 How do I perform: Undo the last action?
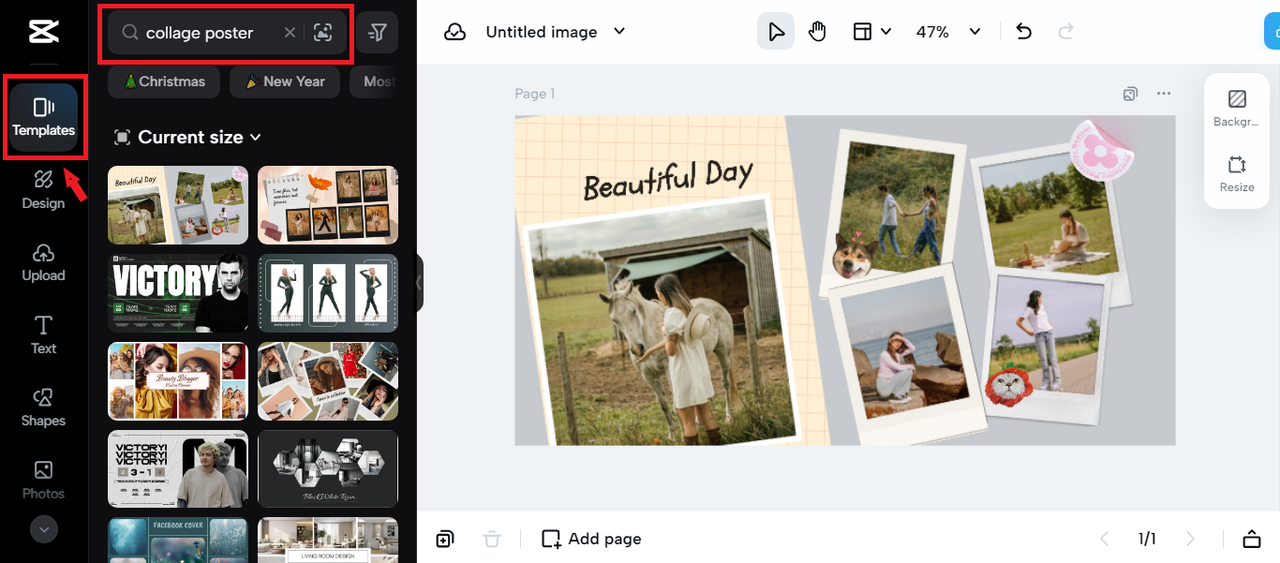(1024, 32)
